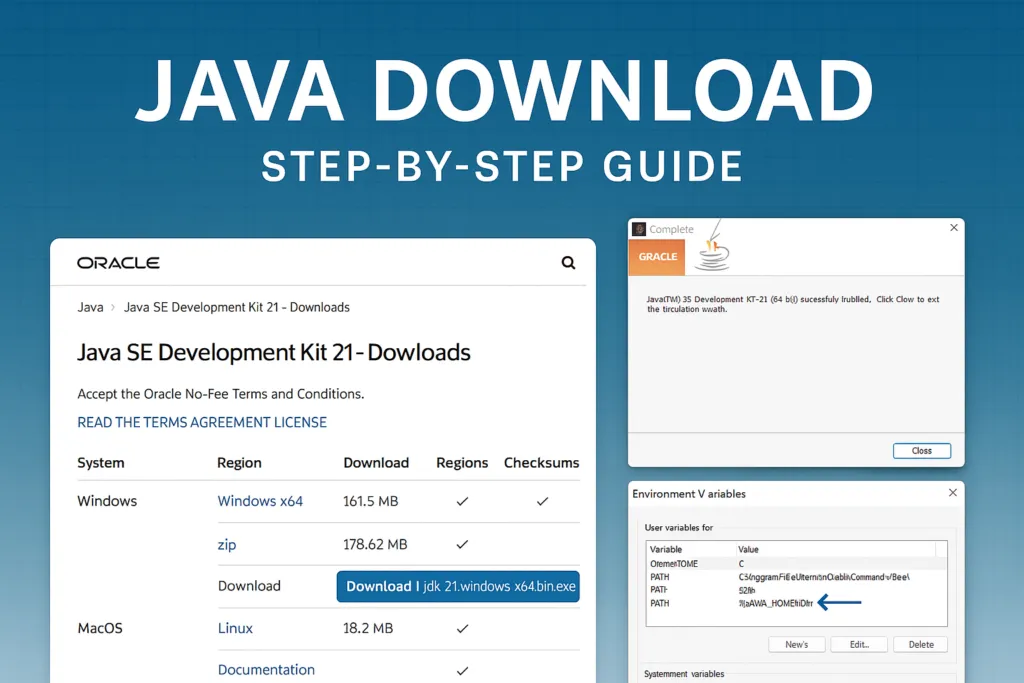Image resolution: width=1024 pixels, height=683 pixels.
Task: Click the Linux link in downloads table
Action: coord(235,628)
